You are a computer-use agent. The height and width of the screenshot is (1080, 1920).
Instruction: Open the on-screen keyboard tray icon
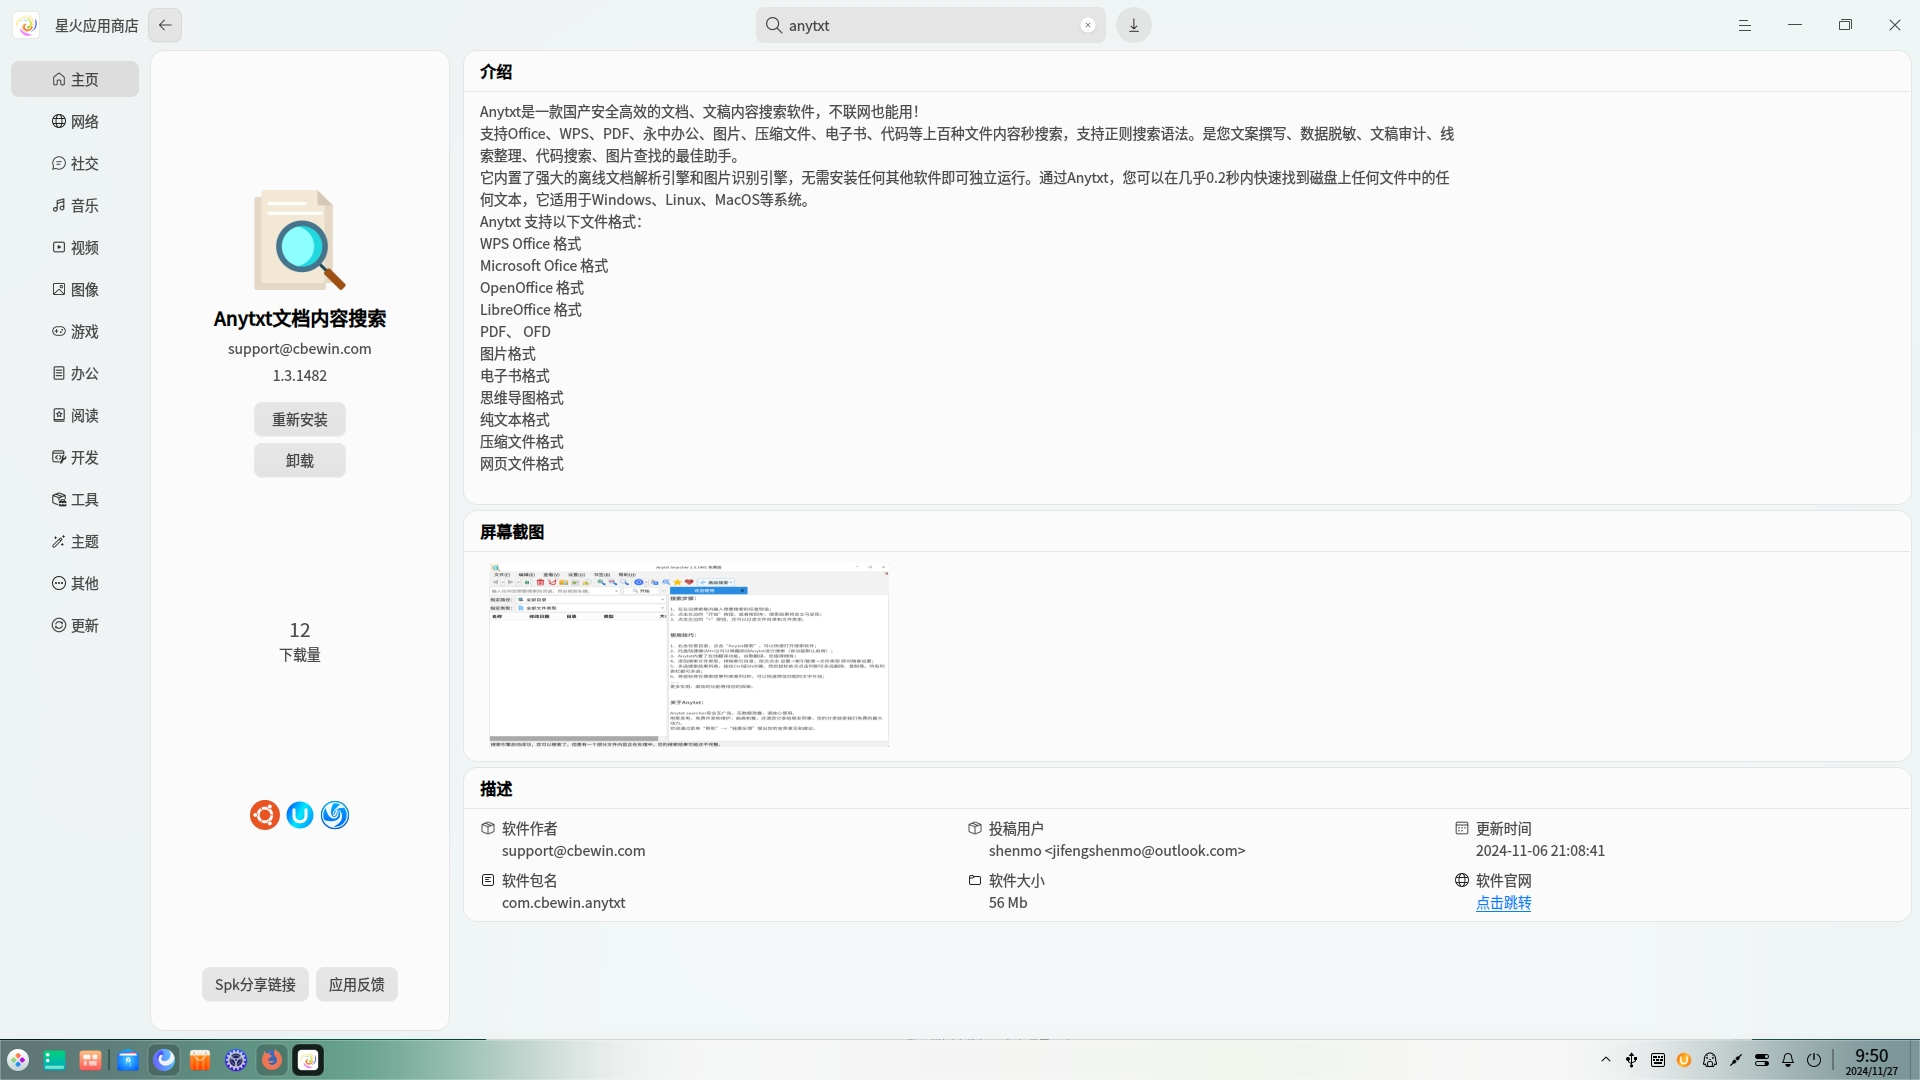click(x=1658, y=1060)
